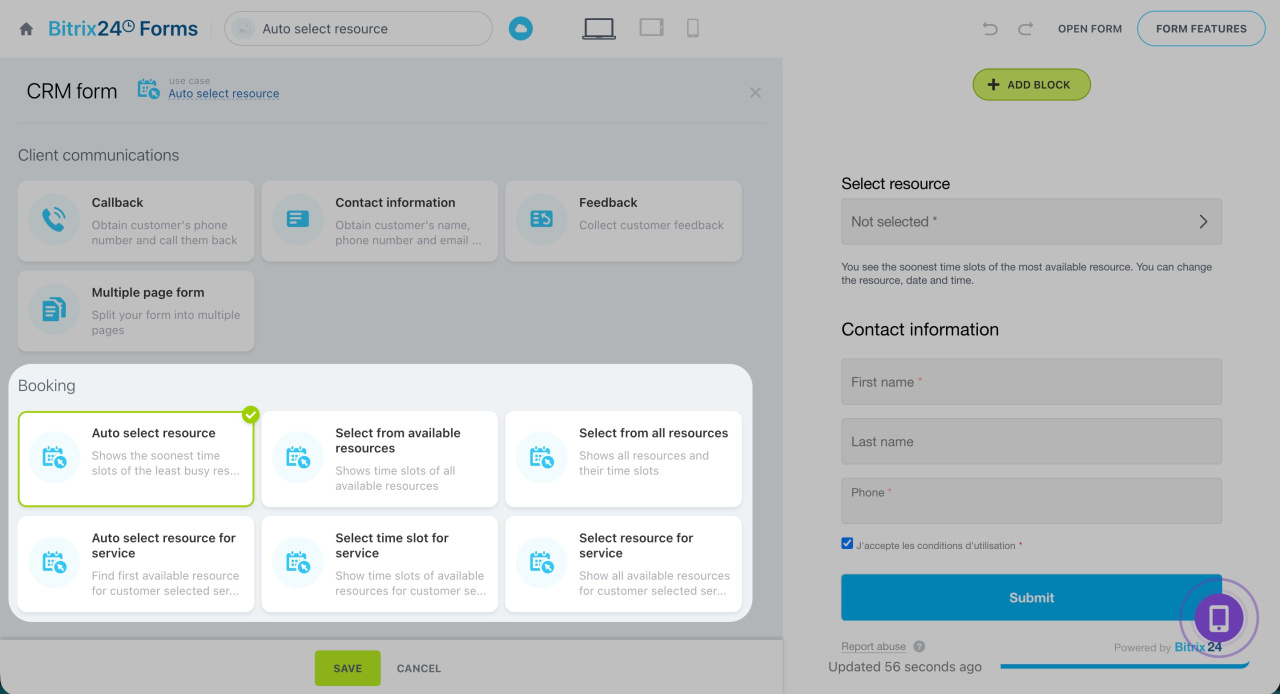Image resolution: width=1280 pixels, height=694 pixels.
Task: Click the blue cloud publish icon
Action: click(520, 29)
